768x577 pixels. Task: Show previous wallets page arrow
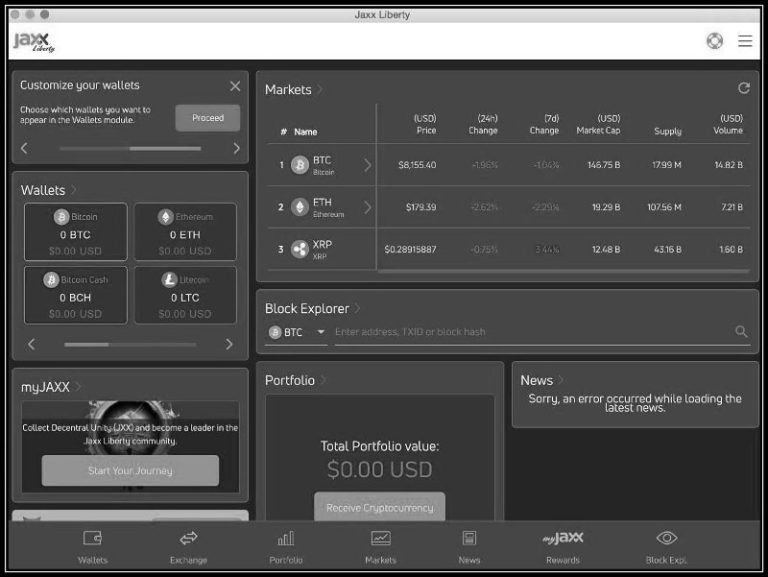pyautogui.click(x=31, y=344)
